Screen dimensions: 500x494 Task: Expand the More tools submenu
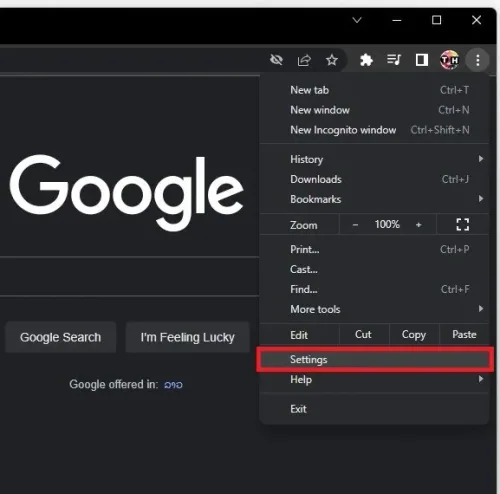tap(374, 309)
